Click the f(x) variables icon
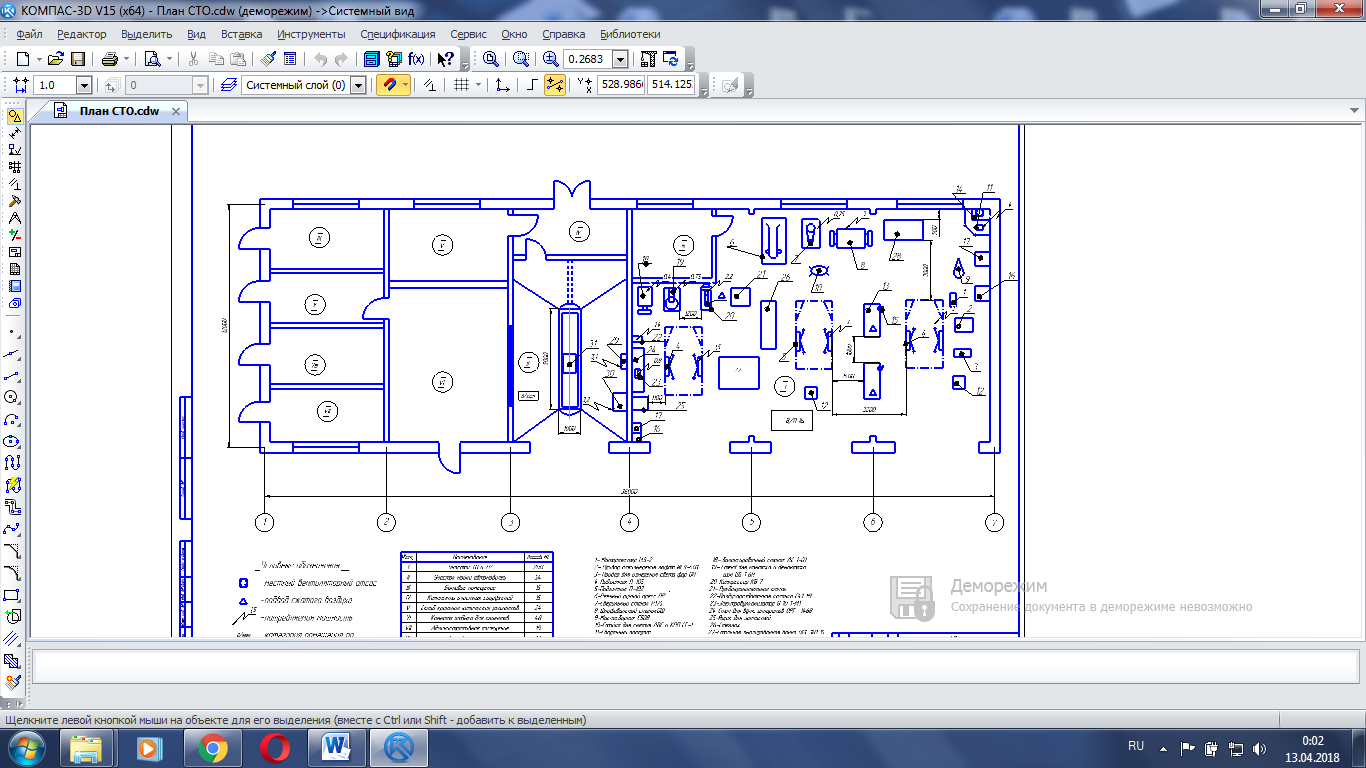Screen dimensions: 1366x768 coord(417,59)
